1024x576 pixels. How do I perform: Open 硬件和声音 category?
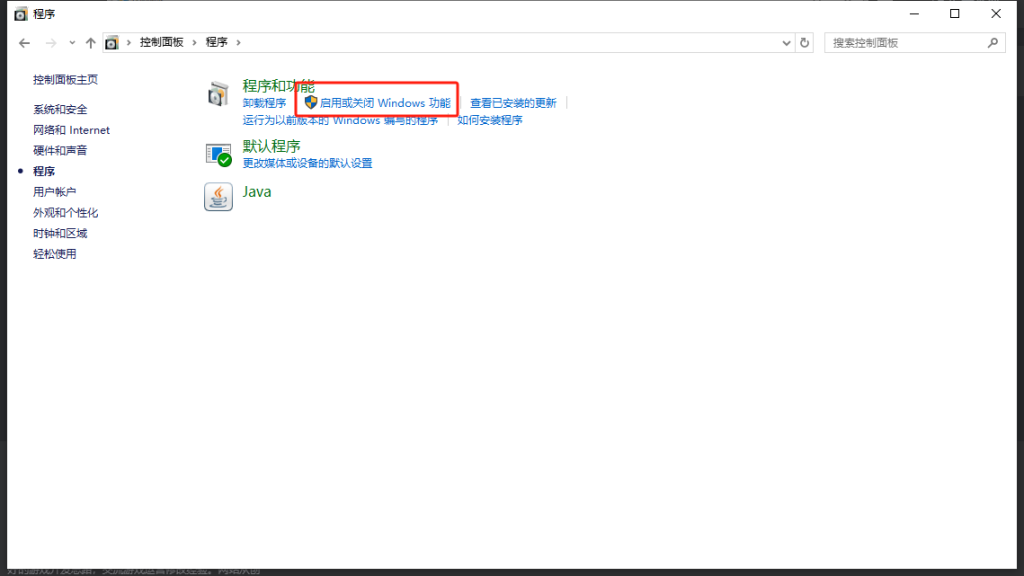60,150
